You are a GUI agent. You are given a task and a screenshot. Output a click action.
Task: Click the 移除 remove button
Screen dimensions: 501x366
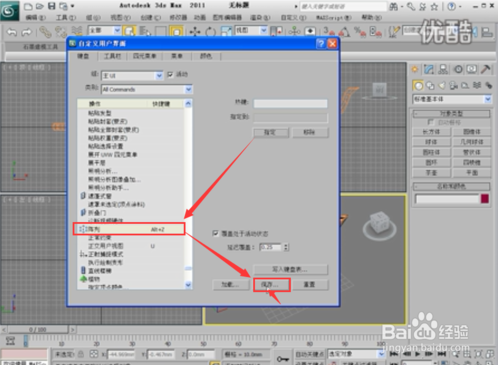[x=310, y=133]
